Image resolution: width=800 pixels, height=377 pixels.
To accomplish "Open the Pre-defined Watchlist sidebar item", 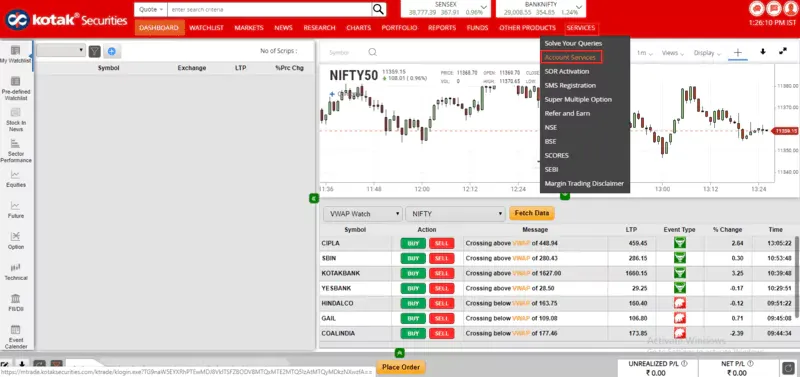I will tap(15, 88).
